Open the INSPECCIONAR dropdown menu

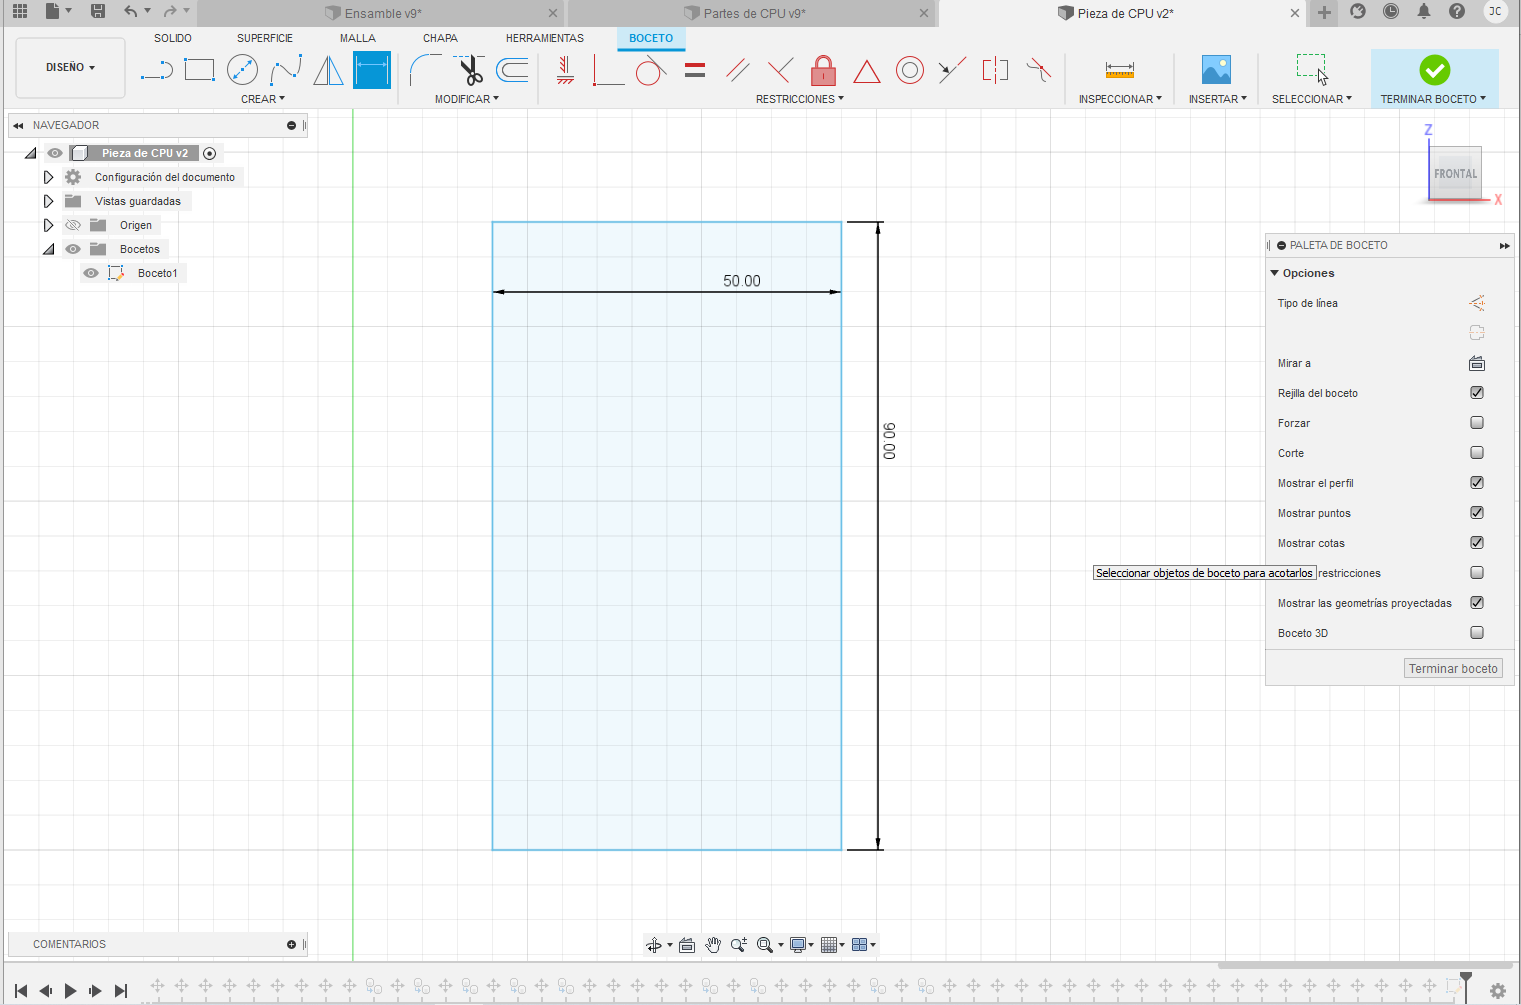click(1120, 99)
